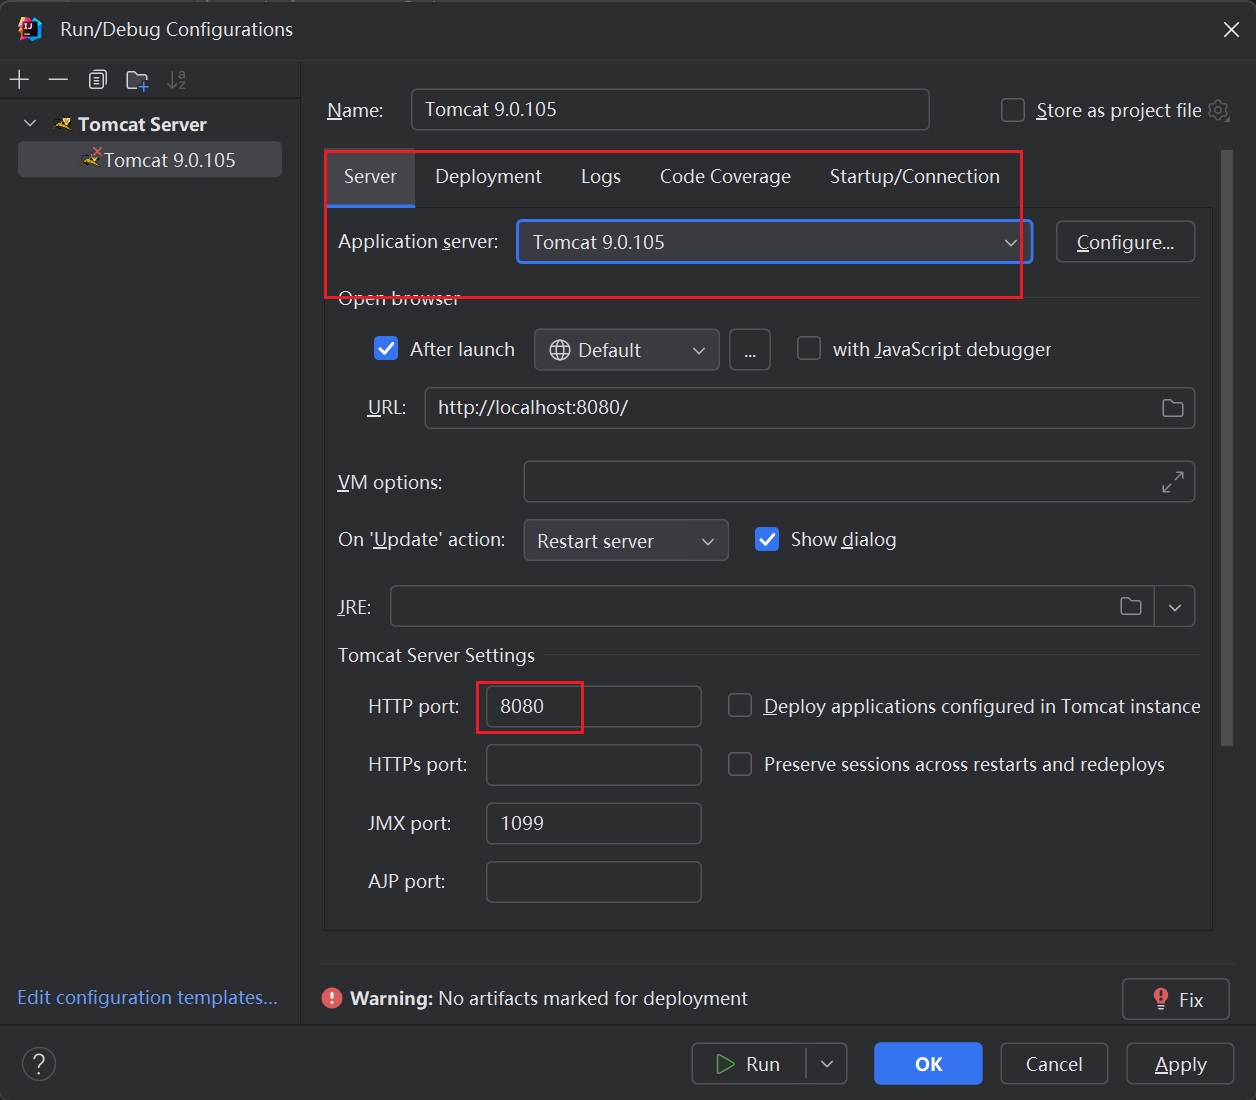Click the Apply button
Viewport: 1256px width, 1100px height.
1180,1064
